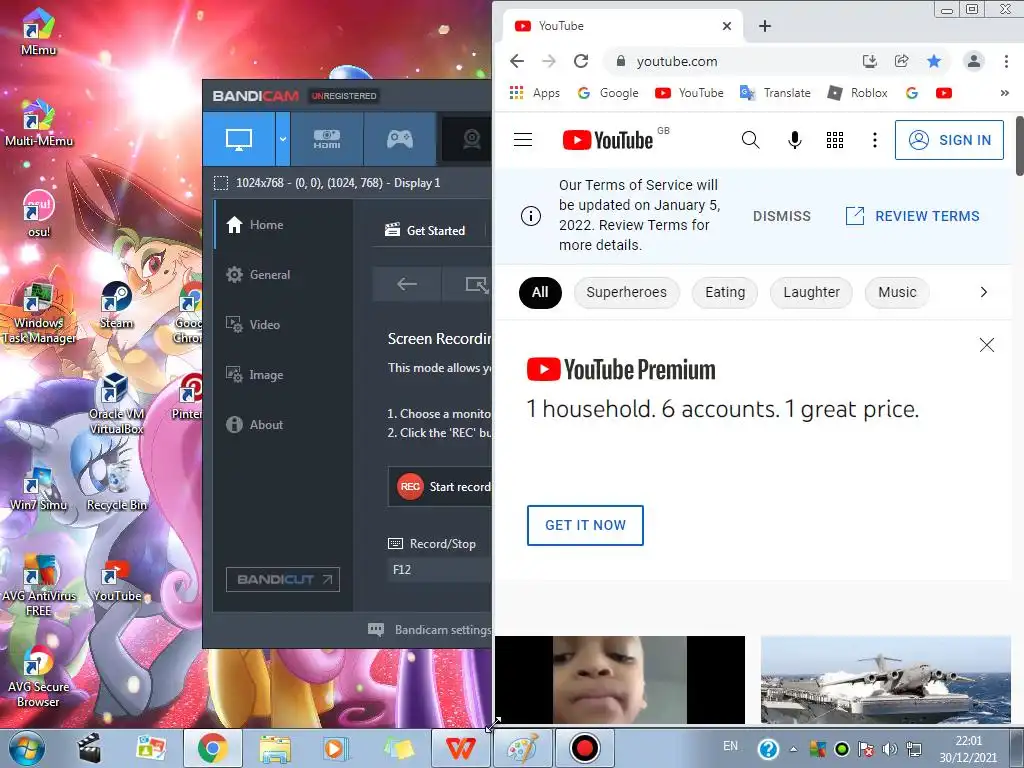Click the taskbar clock showing 22:01
Screen dimensions: 1024x768
[x=968, y=748]
